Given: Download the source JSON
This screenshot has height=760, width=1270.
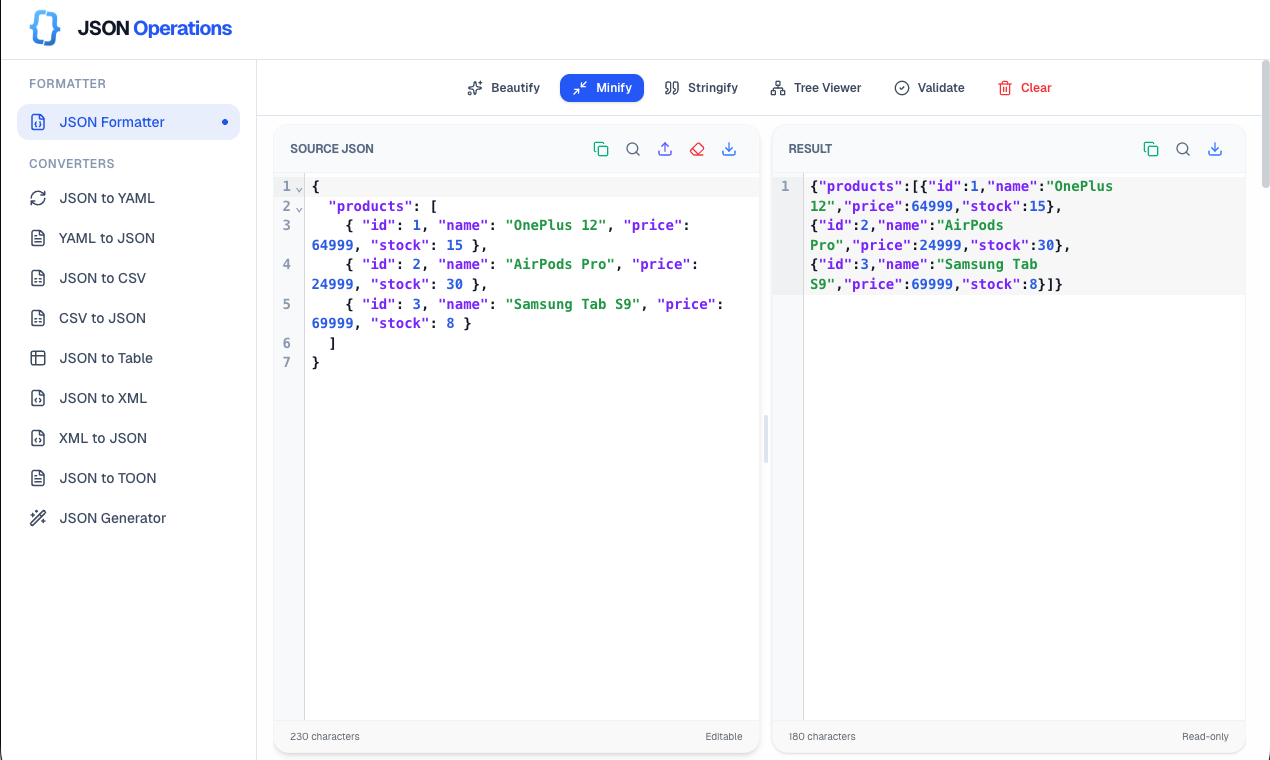Looking at the screenshot, I should tap(729, 148).
